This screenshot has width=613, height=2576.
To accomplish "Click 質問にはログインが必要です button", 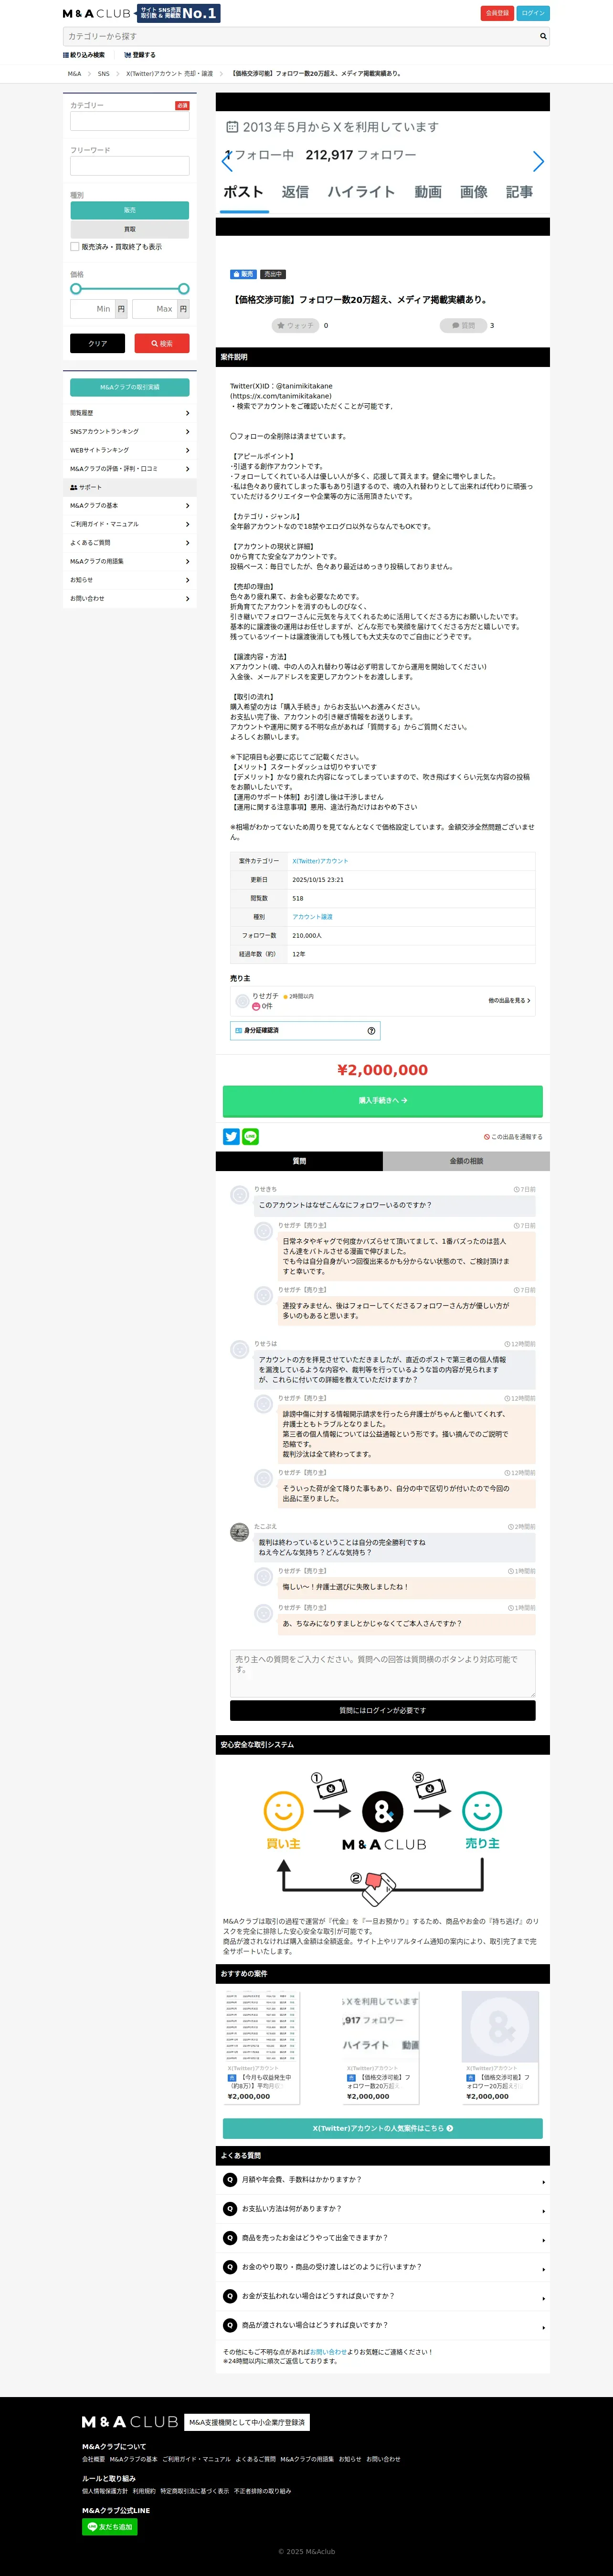I will pos(383,1710).
